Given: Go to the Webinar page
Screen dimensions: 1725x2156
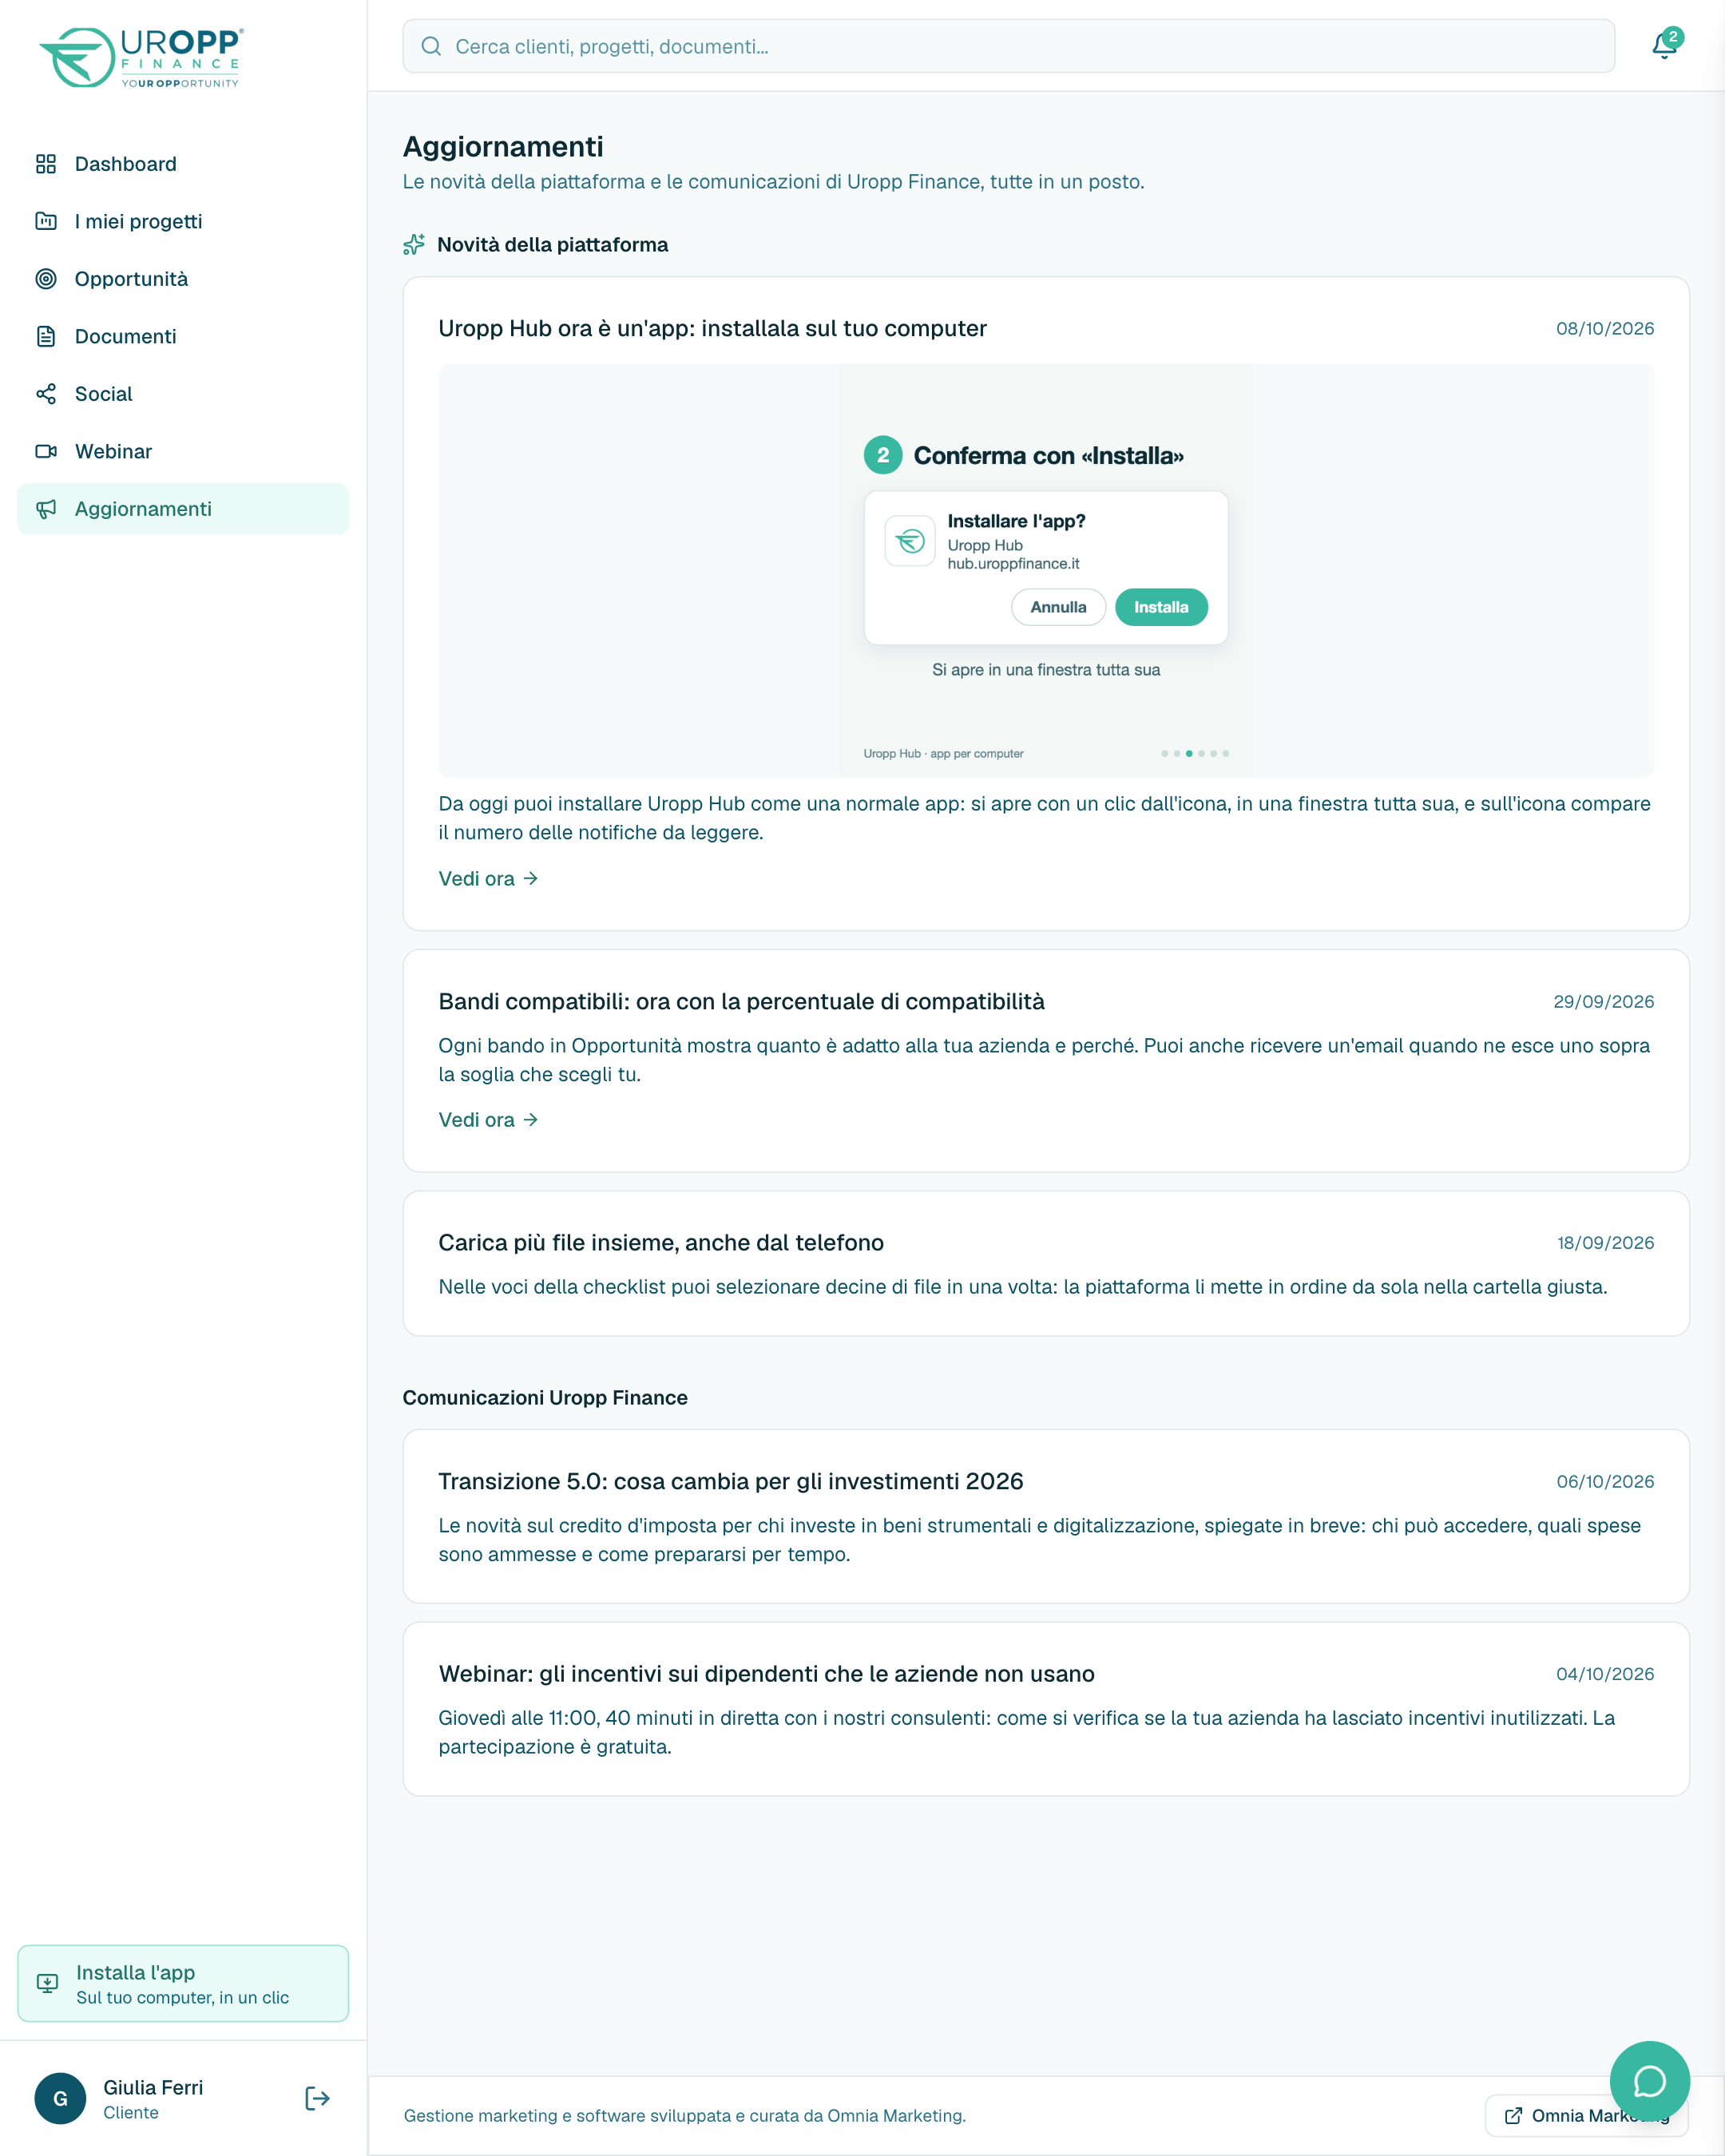Looking at the screenshot, I should pyautogui.click(x=183, y=451).
